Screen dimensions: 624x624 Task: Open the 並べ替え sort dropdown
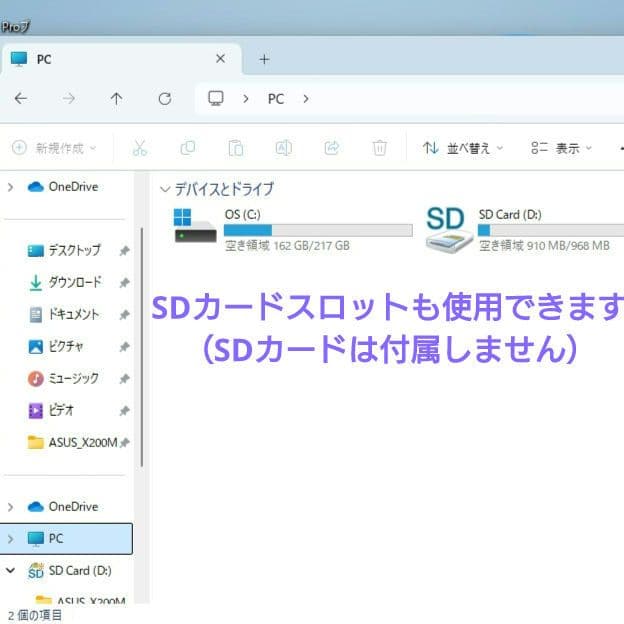point(463,148)
